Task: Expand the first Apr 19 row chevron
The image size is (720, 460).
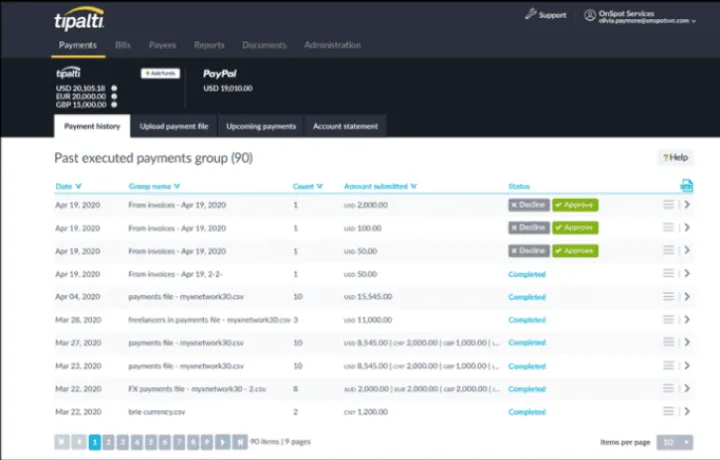Action: (687, 204)
